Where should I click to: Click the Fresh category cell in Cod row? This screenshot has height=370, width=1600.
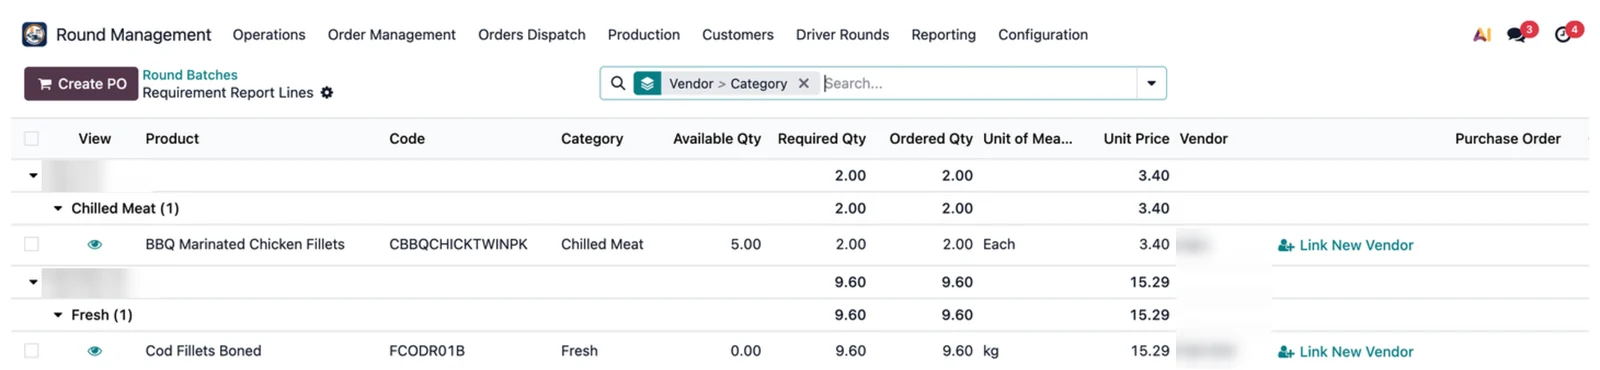tap(579, 351)
